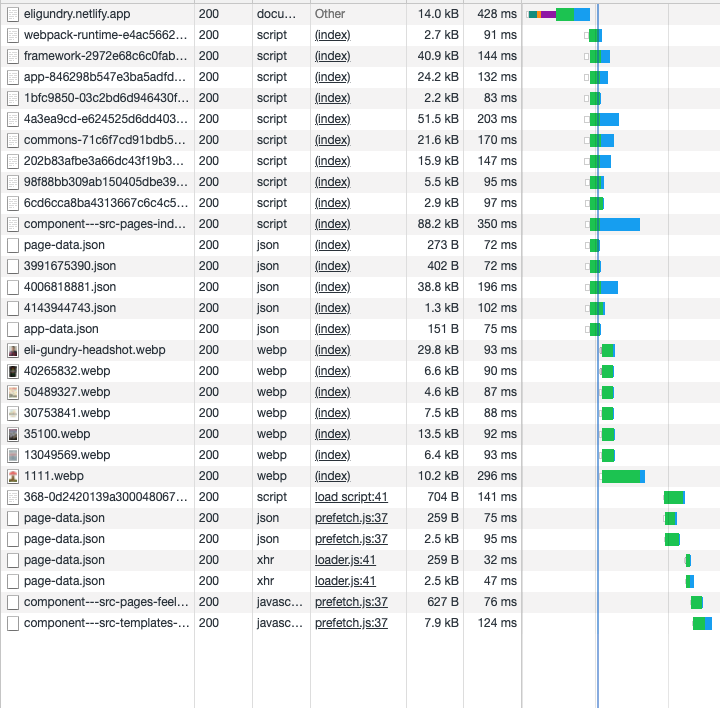Select the eligundry.netlify.app request
The image size is (720, 708).
(77, 14)
